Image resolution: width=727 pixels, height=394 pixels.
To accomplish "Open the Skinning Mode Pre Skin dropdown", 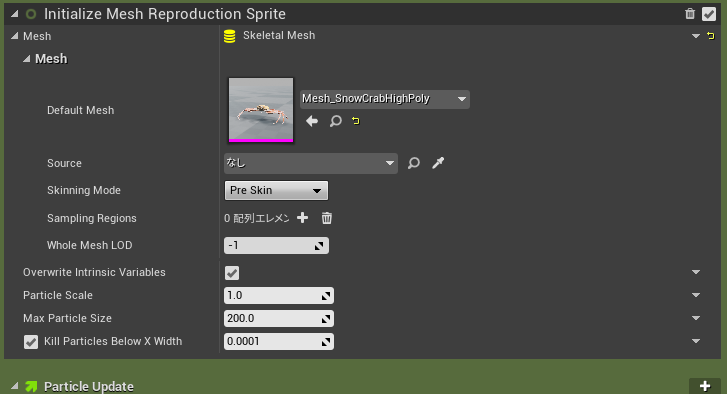I will 276,191.
